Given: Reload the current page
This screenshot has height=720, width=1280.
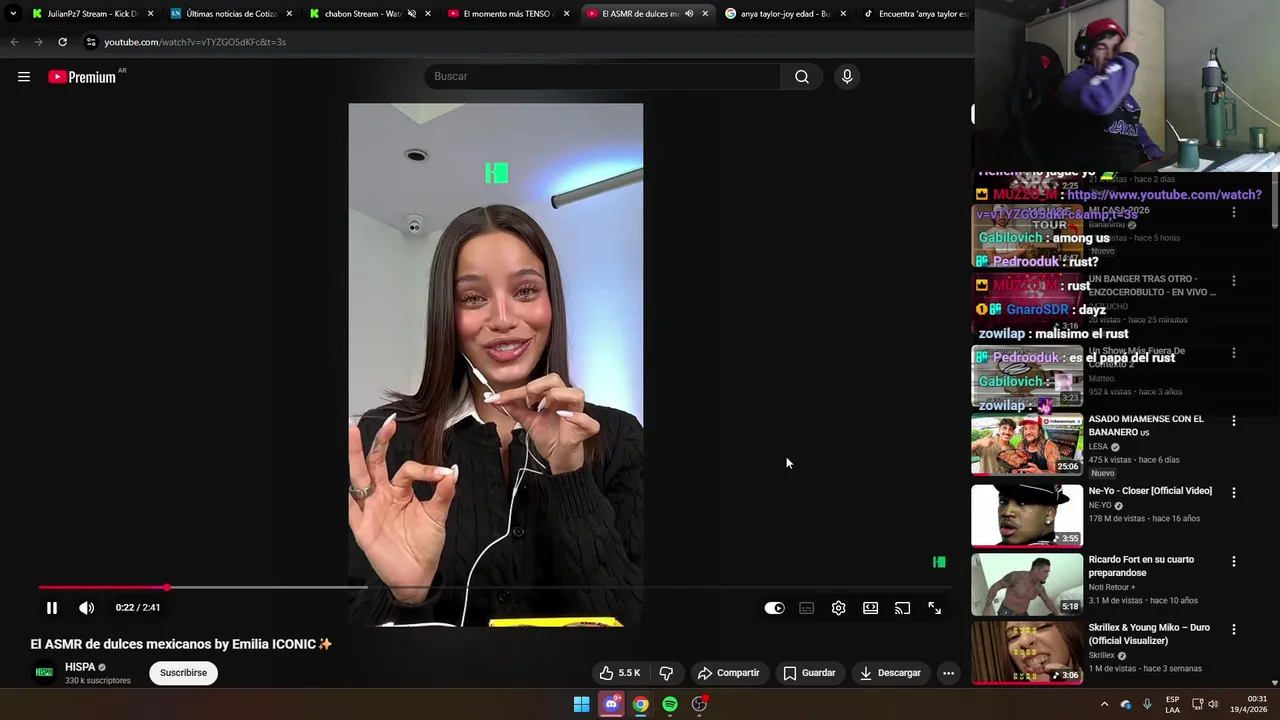Looking at the screenshot, I should click(x=62, y=42).
